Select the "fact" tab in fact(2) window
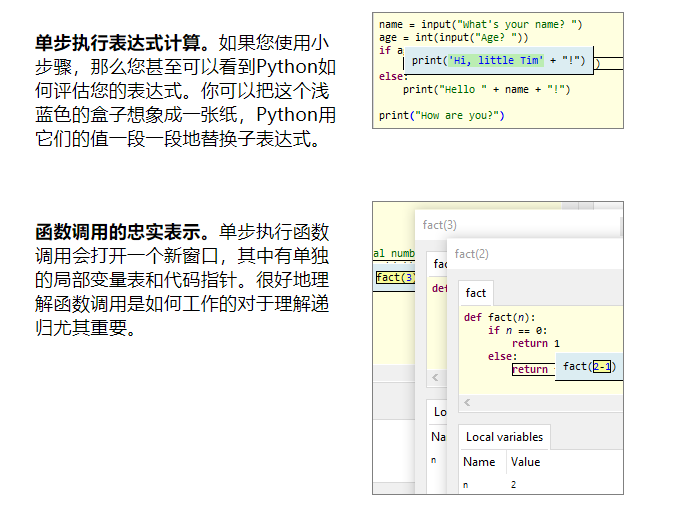688x514 pixels. click(476, 293)
